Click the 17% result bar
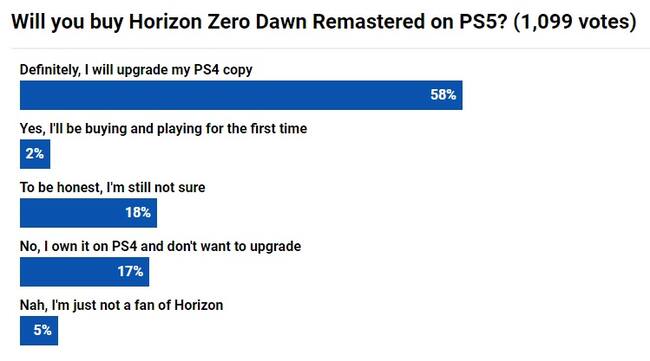Image resolution: width=650 pixels, height=361 pixels. (x=84, y=271)
